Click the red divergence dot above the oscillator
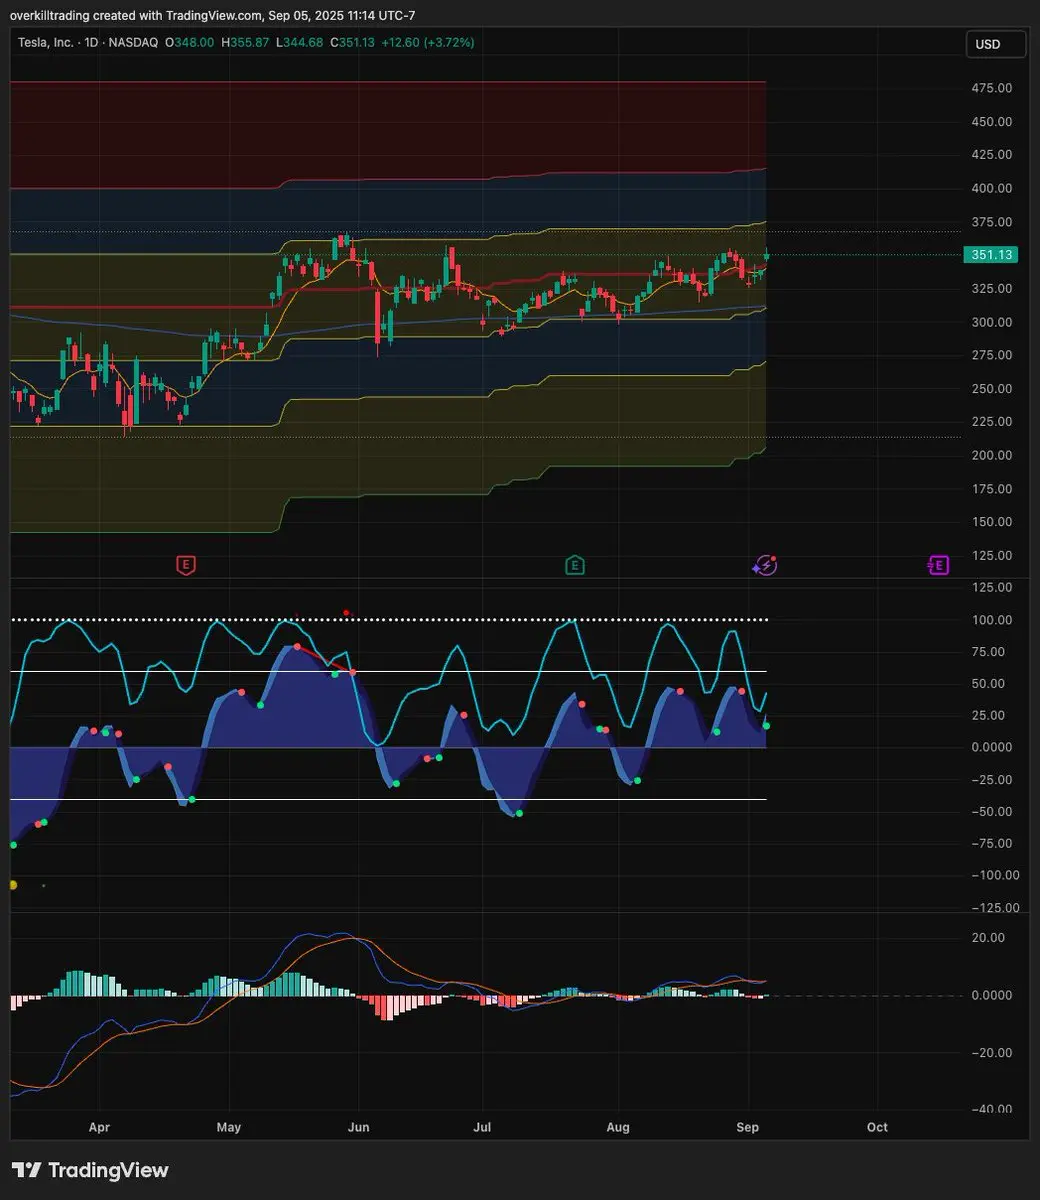The width and height of the screenshot is (1040, 1200). (346, 612)
